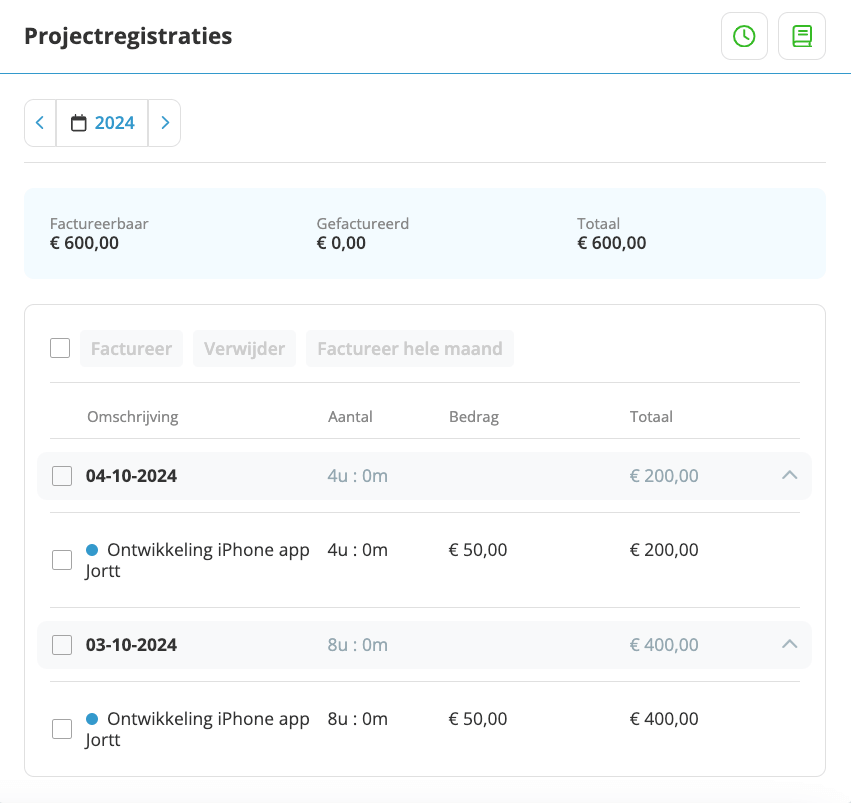Viewport: 851px width, 803px height.
Task: Click Factureerbaar € 600,00 summary
Action: 99,233
